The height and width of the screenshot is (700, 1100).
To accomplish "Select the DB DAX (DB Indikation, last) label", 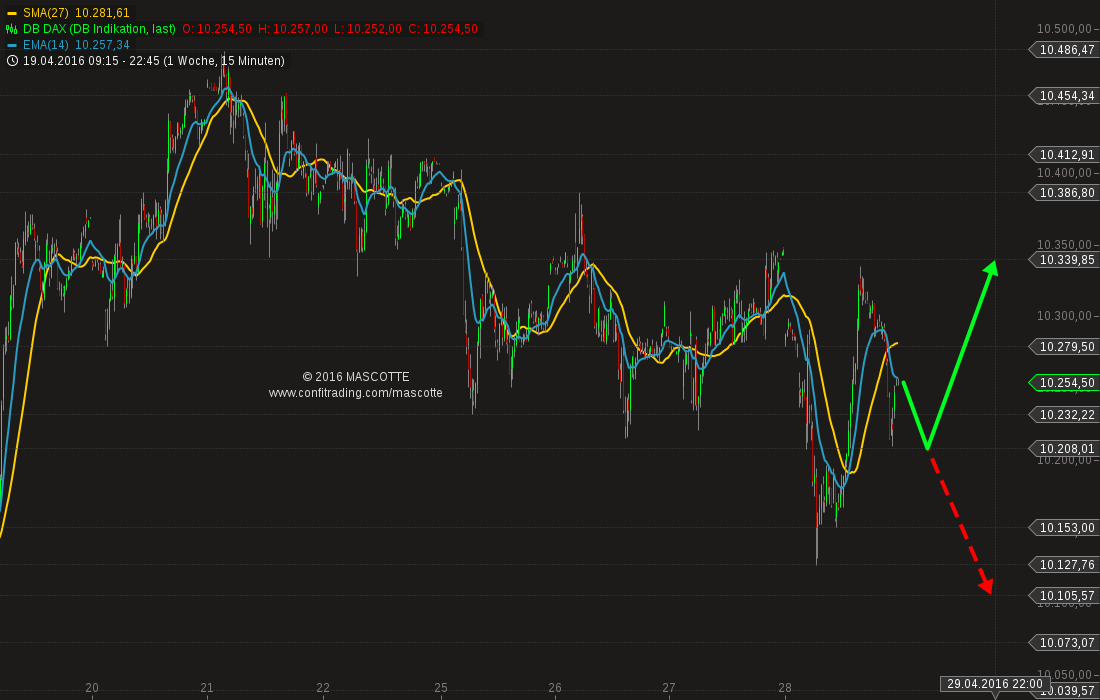I will coord(100,29).
